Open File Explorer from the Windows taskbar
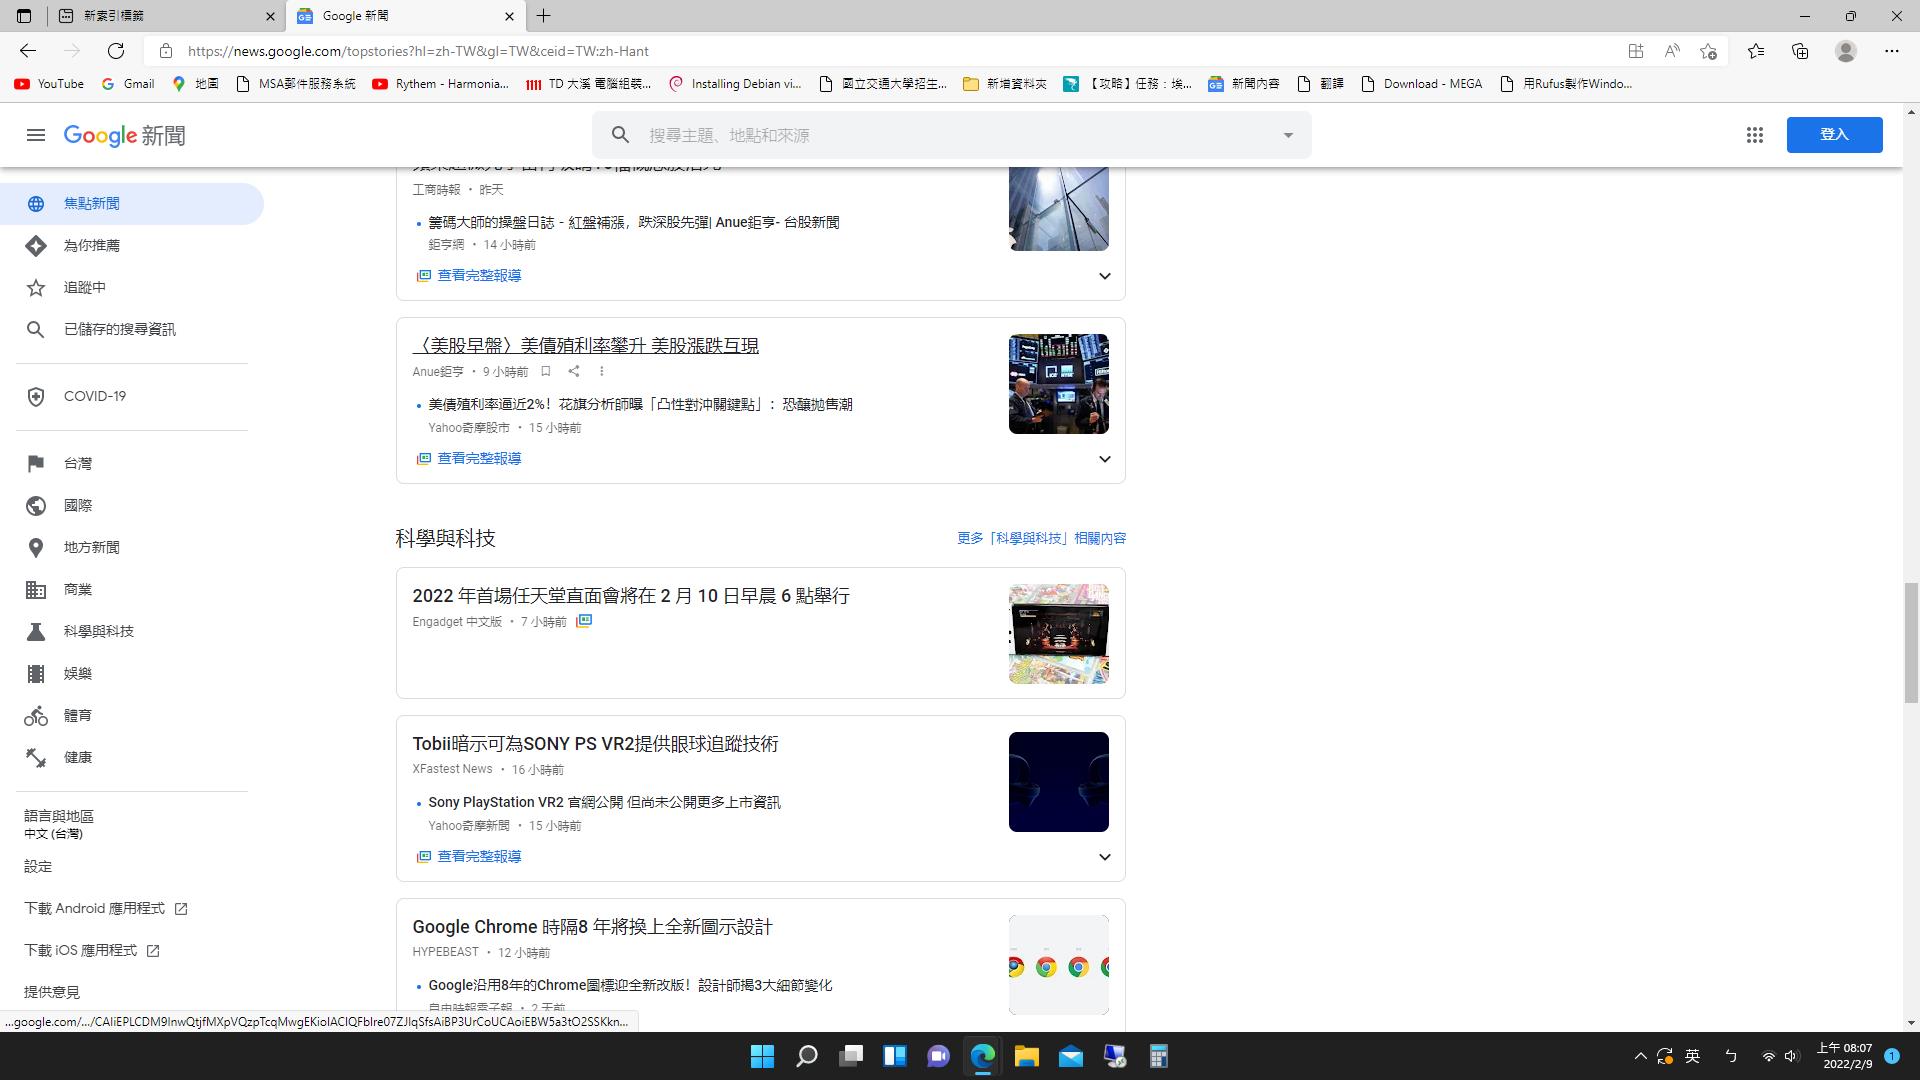1920x1080 pixels. (x=1026, y=1056)
